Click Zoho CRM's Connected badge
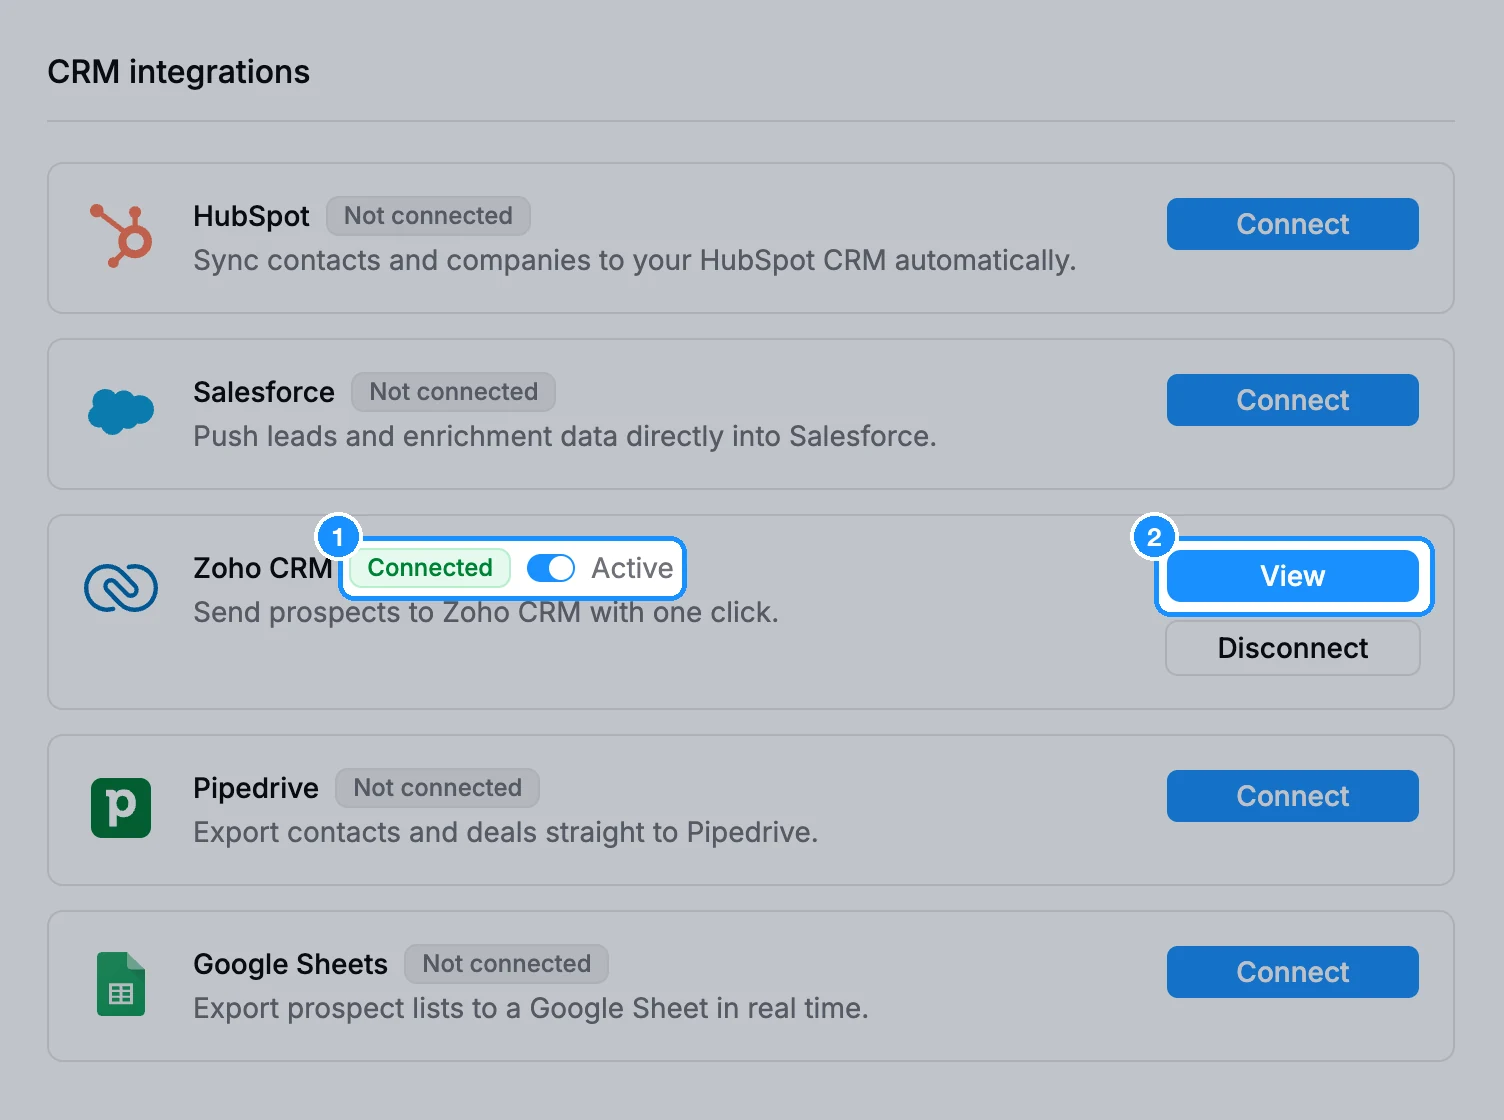1504x1120 pixels. [430, 568]
